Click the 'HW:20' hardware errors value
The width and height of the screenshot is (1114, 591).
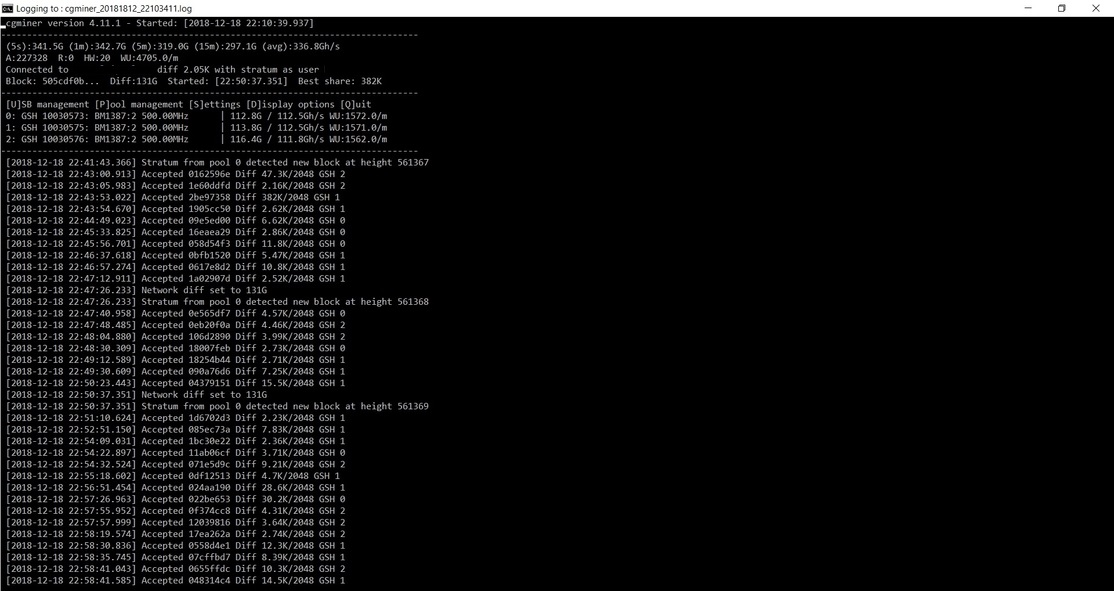[97, 58]
